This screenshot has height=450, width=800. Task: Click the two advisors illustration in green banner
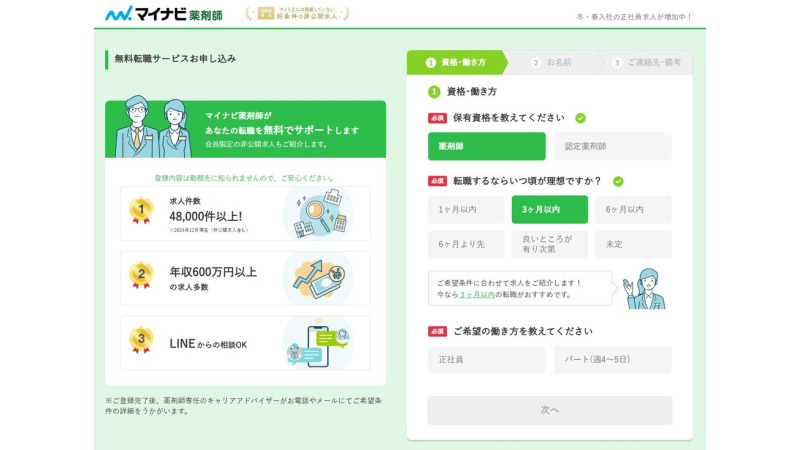tap(155, 127)
